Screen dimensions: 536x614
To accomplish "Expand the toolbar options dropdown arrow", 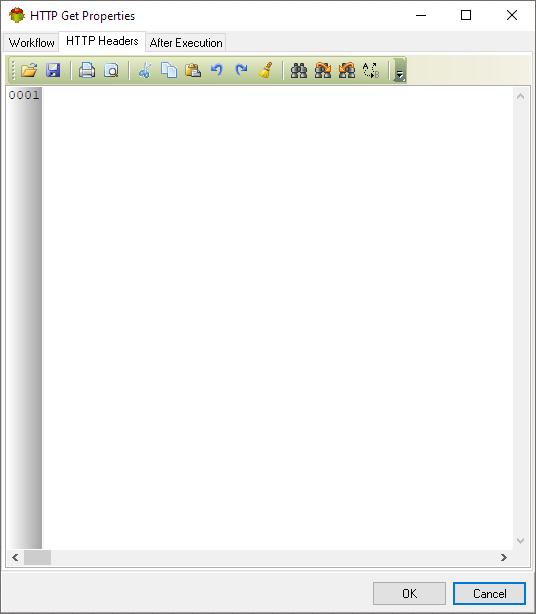I will pos(399,71).
